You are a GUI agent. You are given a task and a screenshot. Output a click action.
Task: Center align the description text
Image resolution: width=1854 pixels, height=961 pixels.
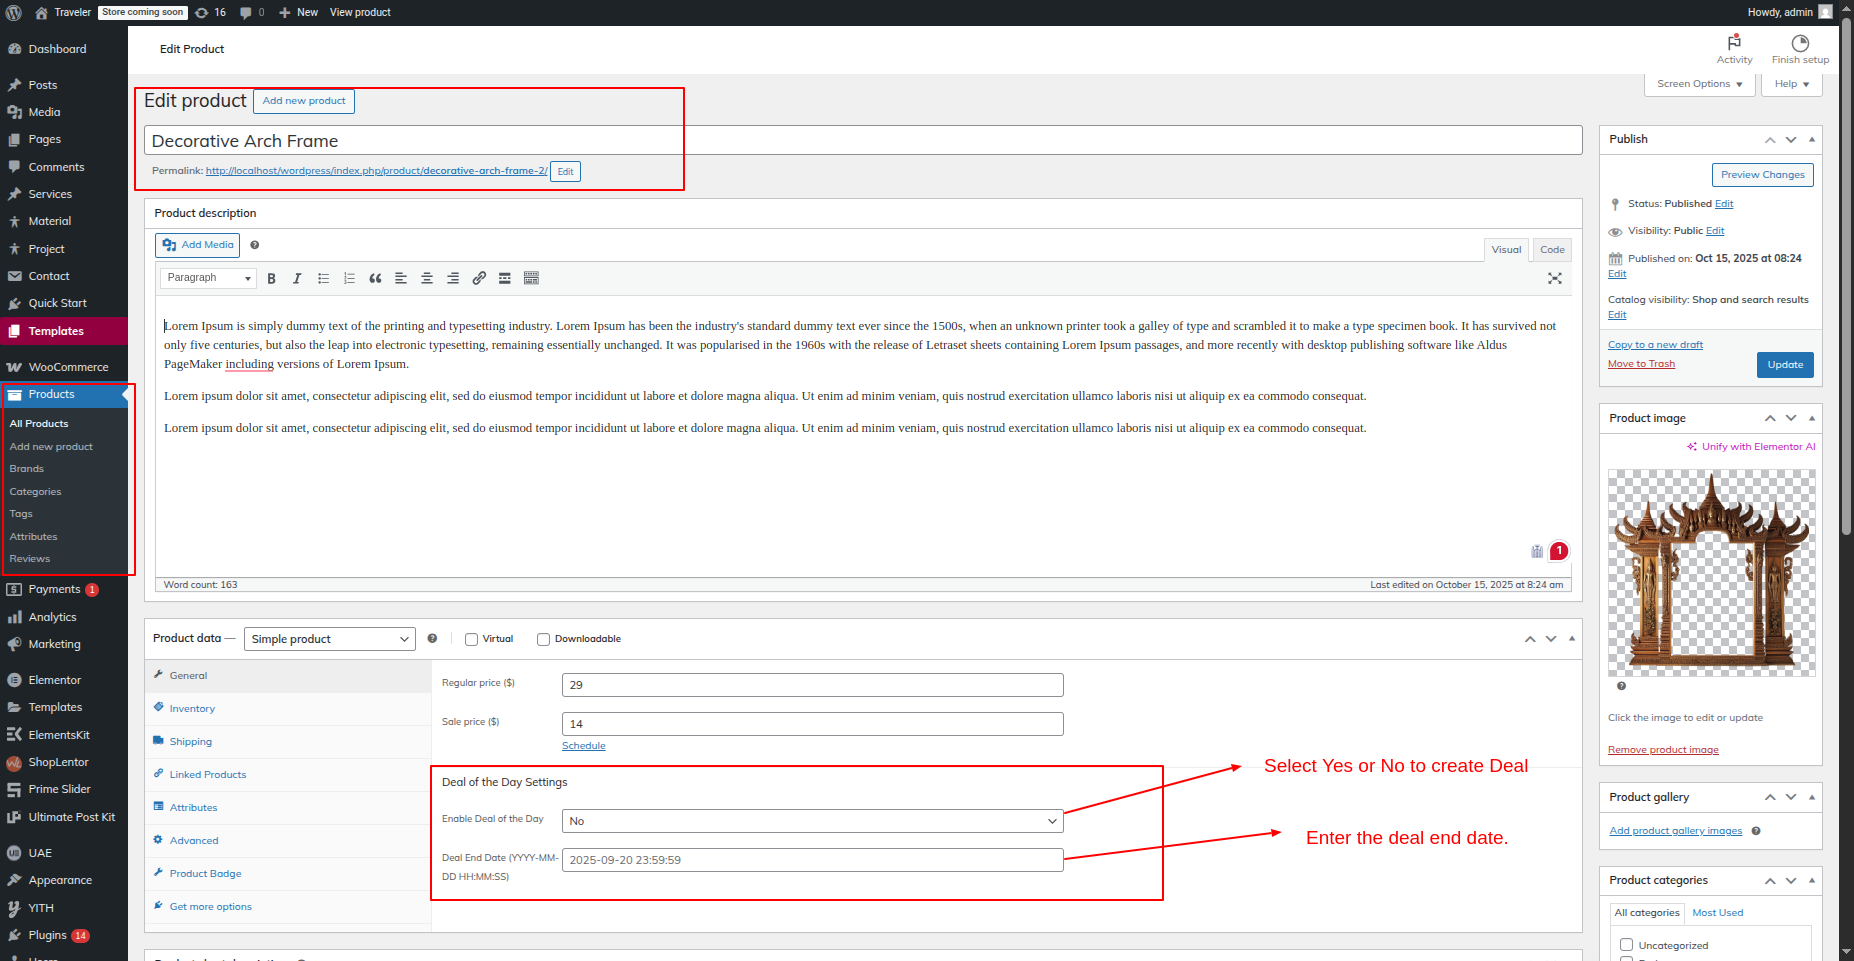[x=427, y=279]
